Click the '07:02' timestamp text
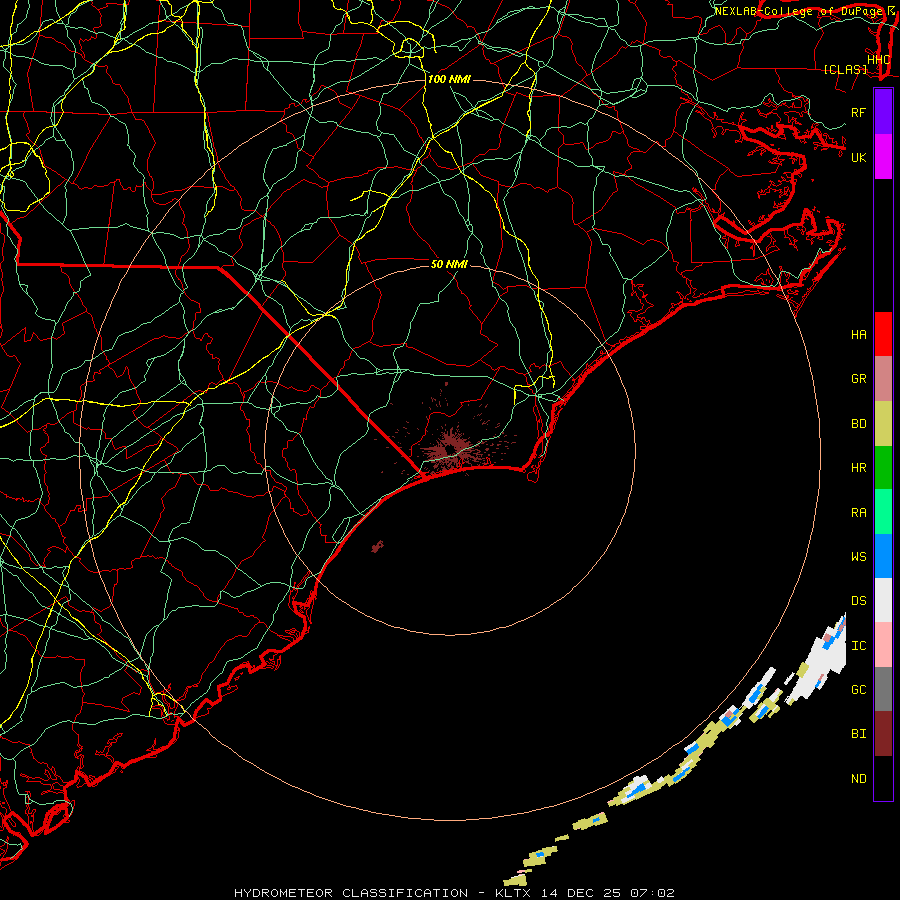 (651, 893)
